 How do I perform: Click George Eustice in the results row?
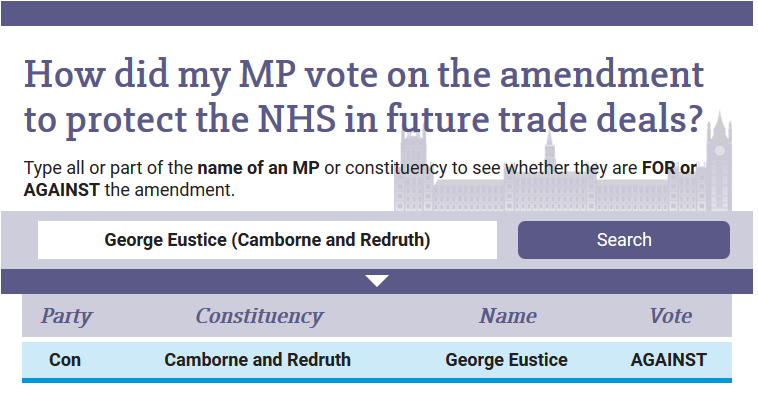pyautogui.click(x=506, y=360)
